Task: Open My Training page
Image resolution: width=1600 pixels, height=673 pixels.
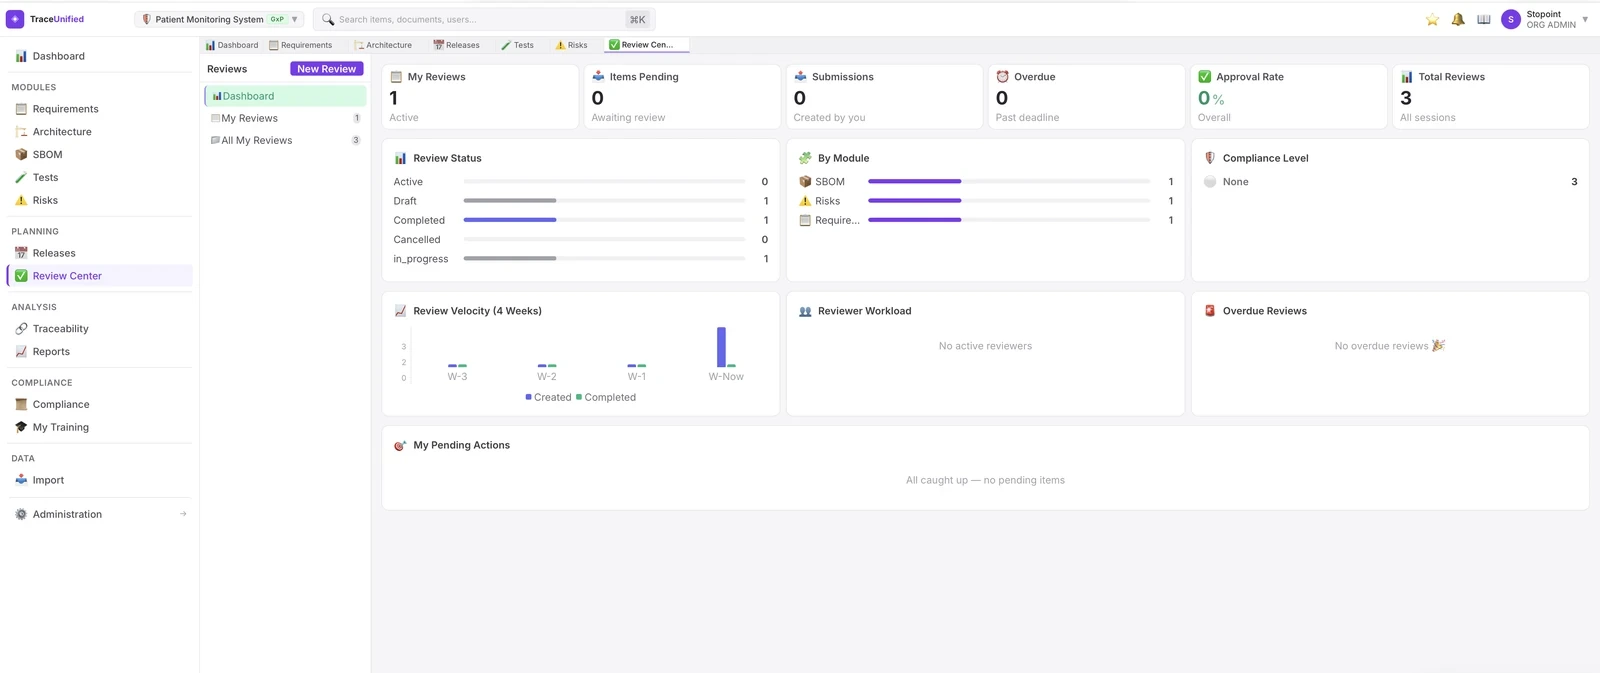Action: [x=99, y=427]
